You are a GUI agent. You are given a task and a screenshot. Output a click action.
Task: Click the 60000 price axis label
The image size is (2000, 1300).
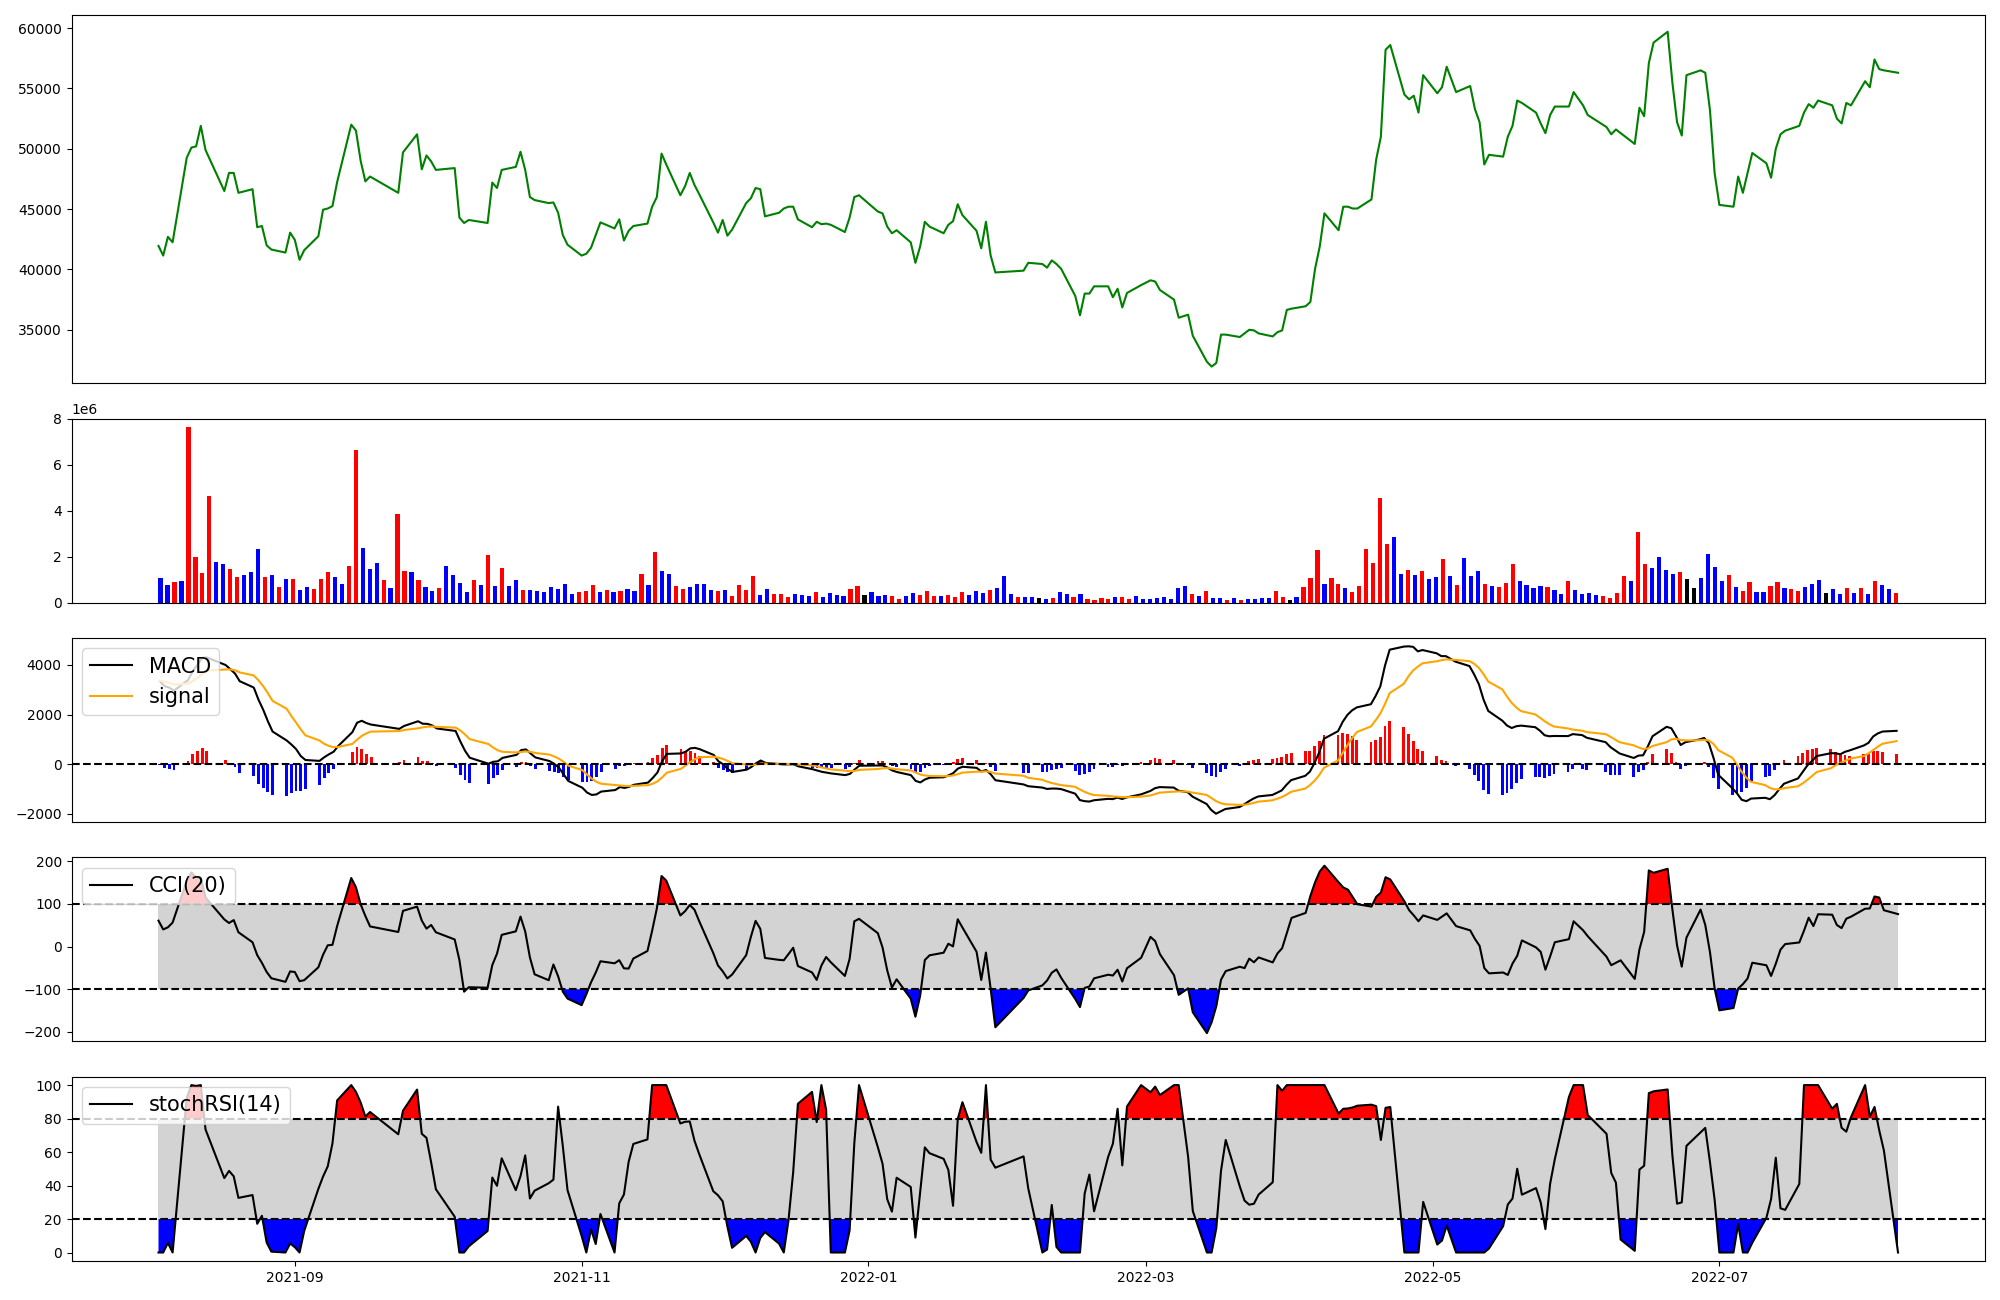(x=40, y=29)
